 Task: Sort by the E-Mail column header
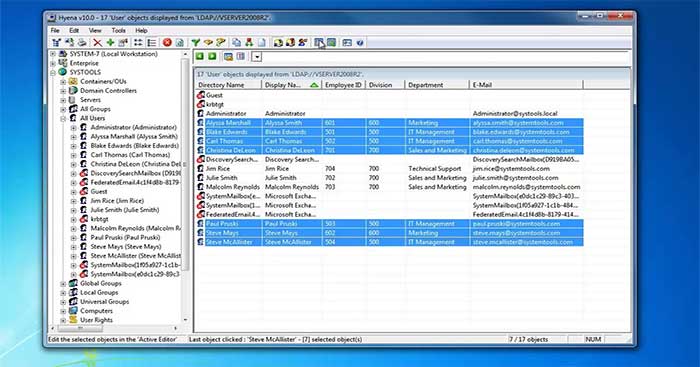tap(526, 85)
